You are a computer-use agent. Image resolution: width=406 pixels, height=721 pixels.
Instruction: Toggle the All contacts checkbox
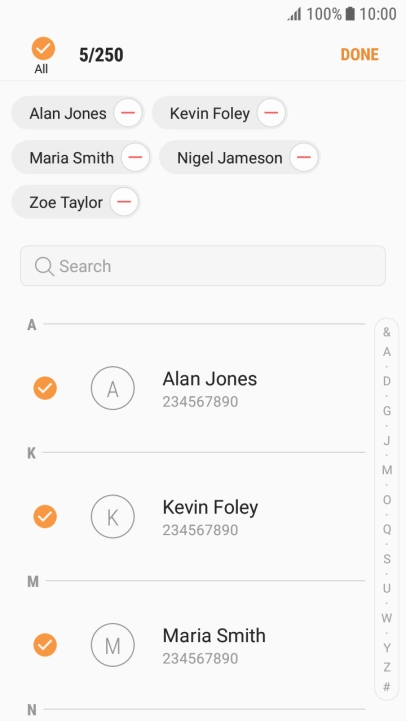(x=43, y=49)
